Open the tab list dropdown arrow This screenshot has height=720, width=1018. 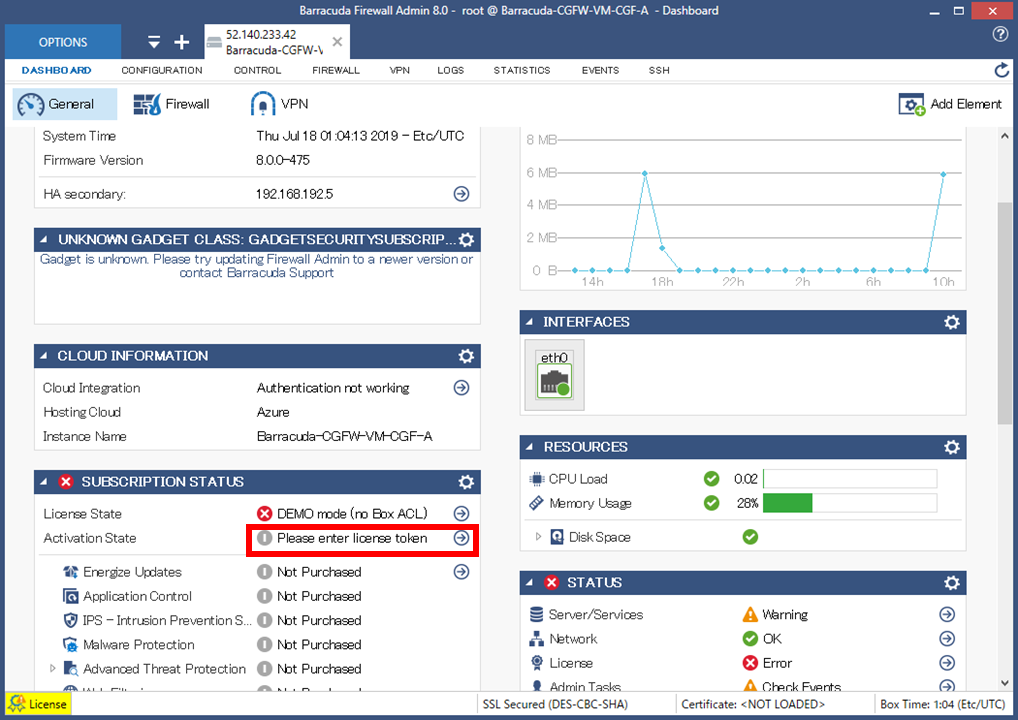(x=154, y=42)
